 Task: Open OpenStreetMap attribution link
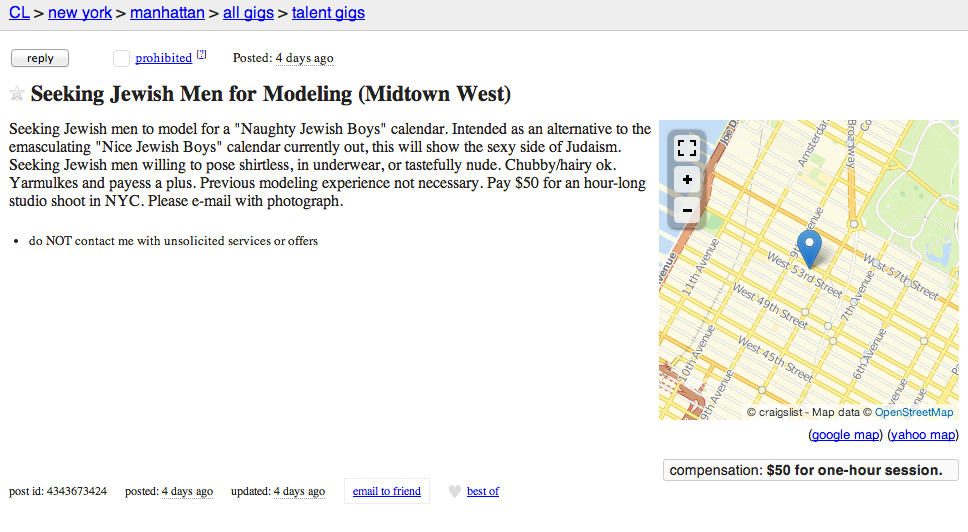[x=914, y=412]
